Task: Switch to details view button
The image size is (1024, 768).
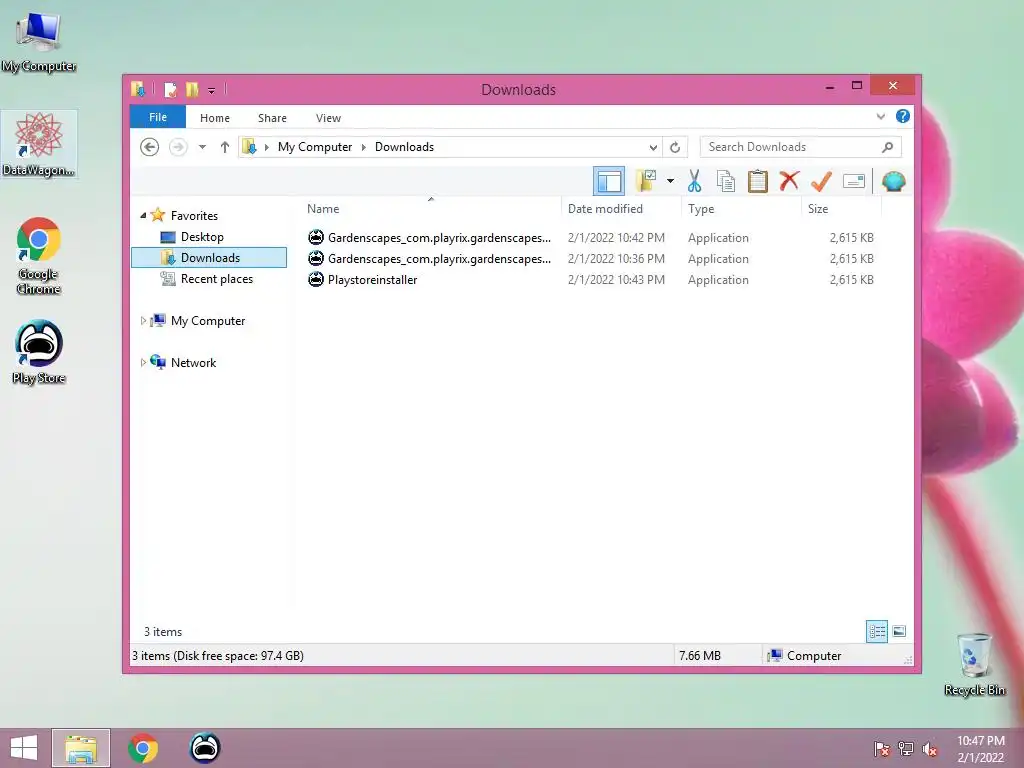Action: tap(876, 631)
